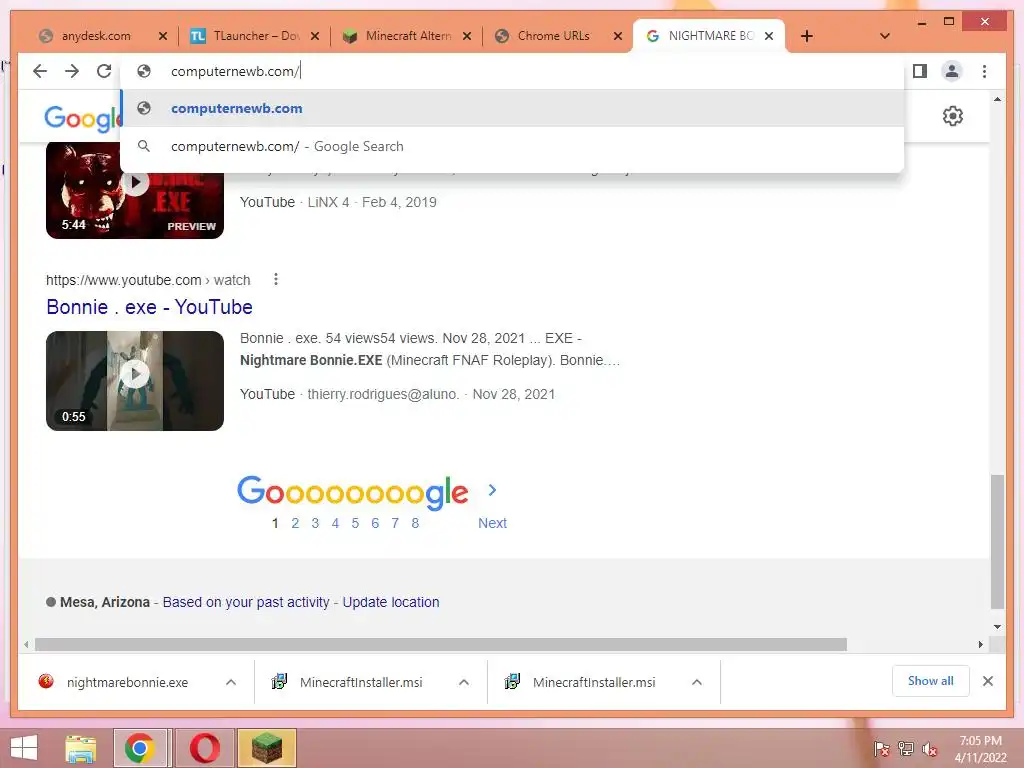Viewport: 1024px width, 768px height.
Task: Close the downloads bar
Action: click(988, 681)
